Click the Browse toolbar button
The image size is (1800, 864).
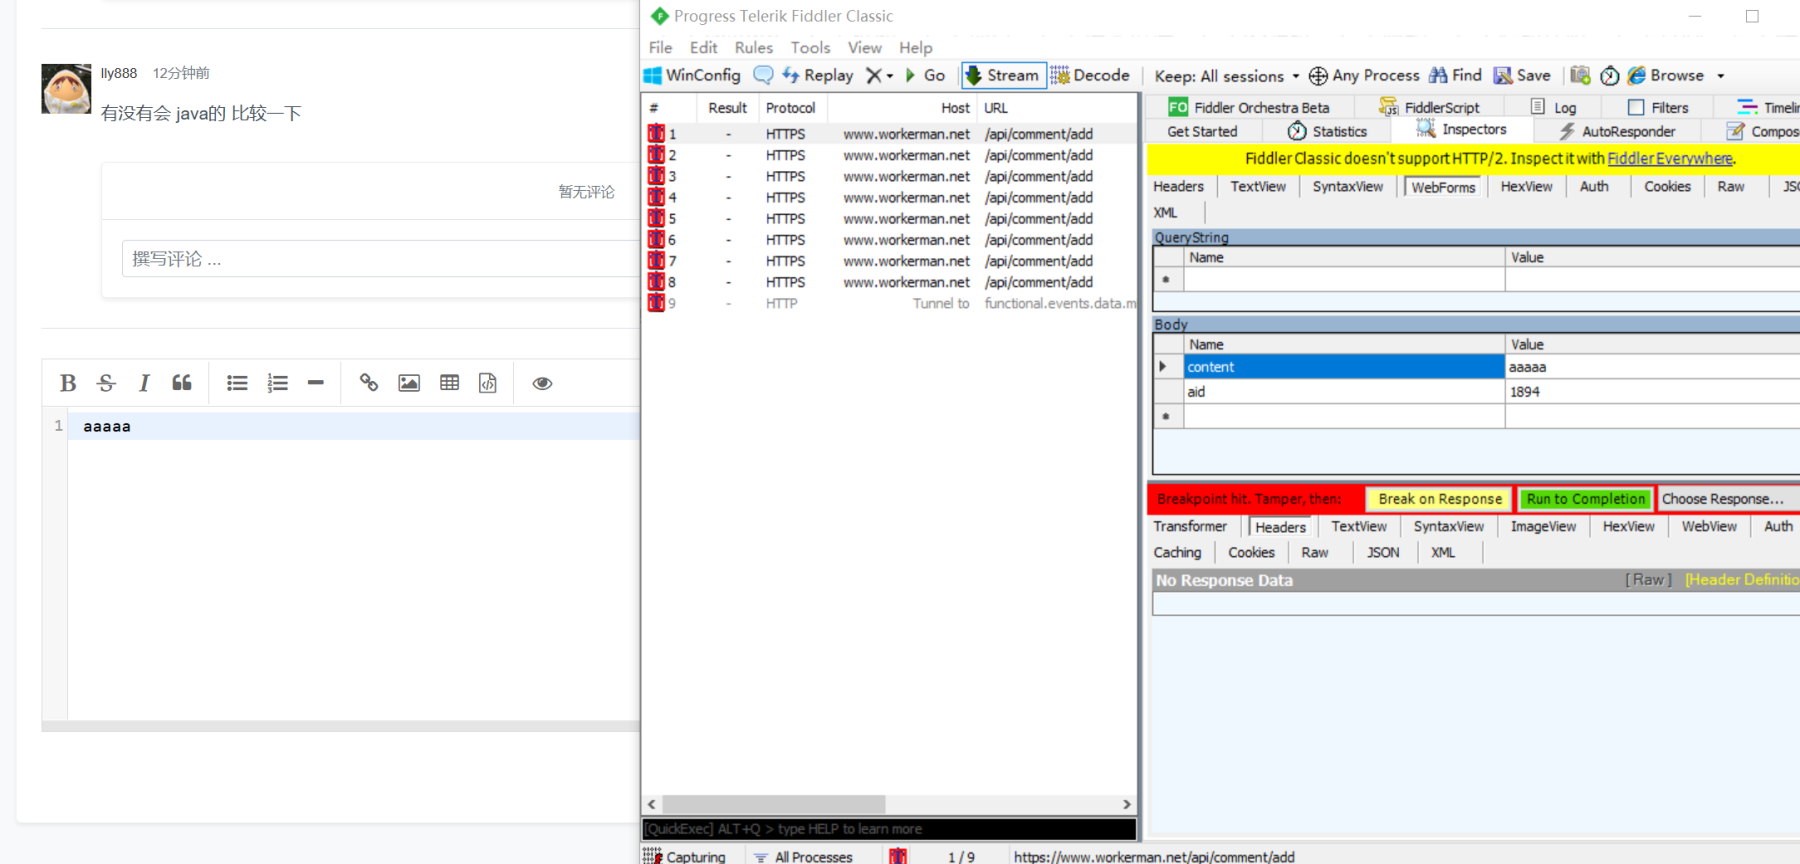click(1666, 75)
